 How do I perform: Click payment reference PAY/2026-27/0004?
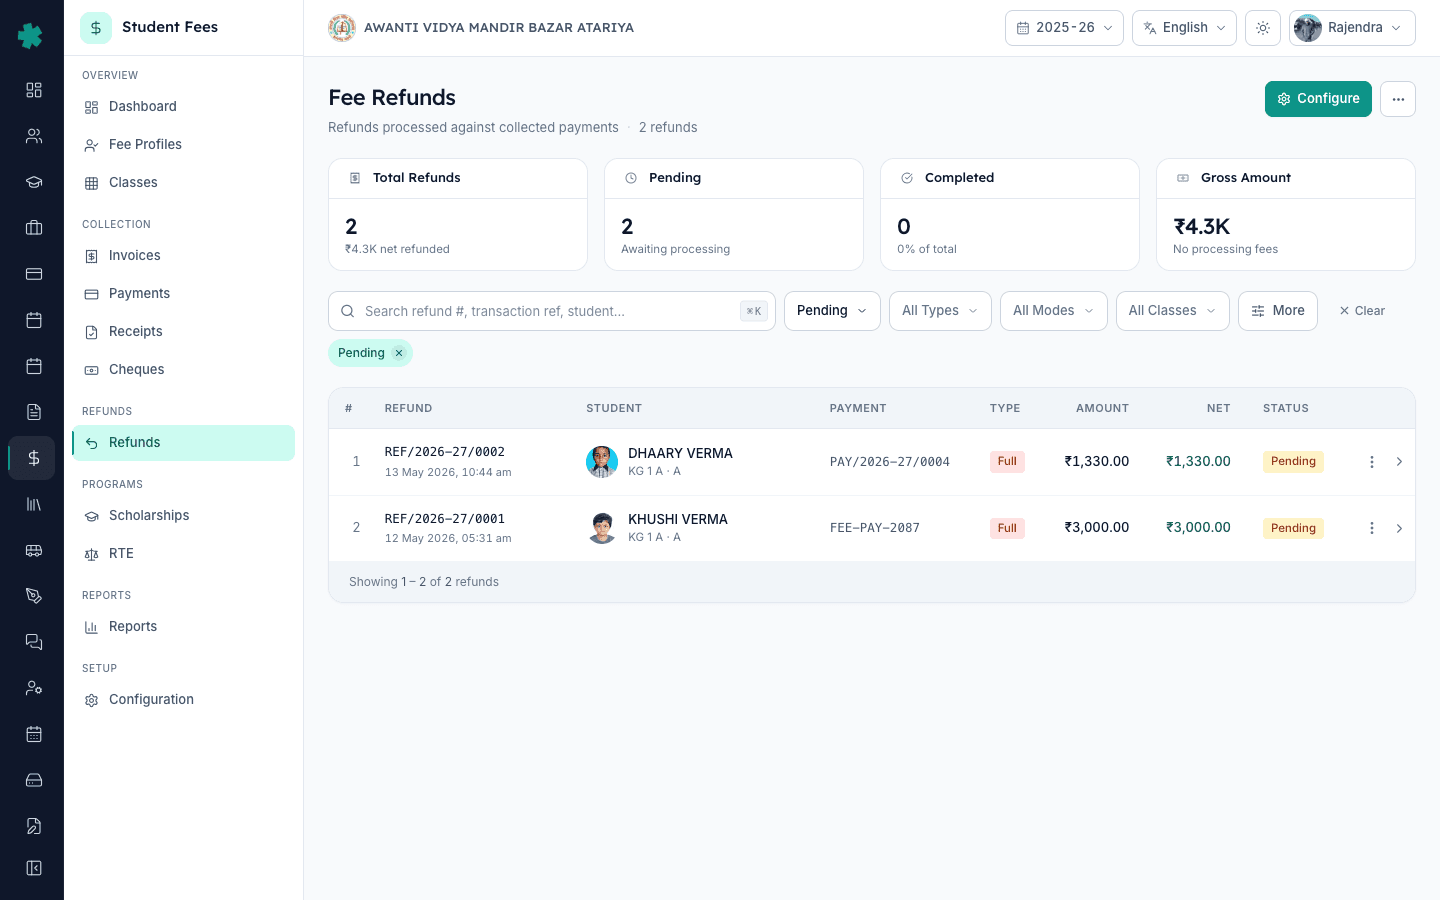click(890, 462)
